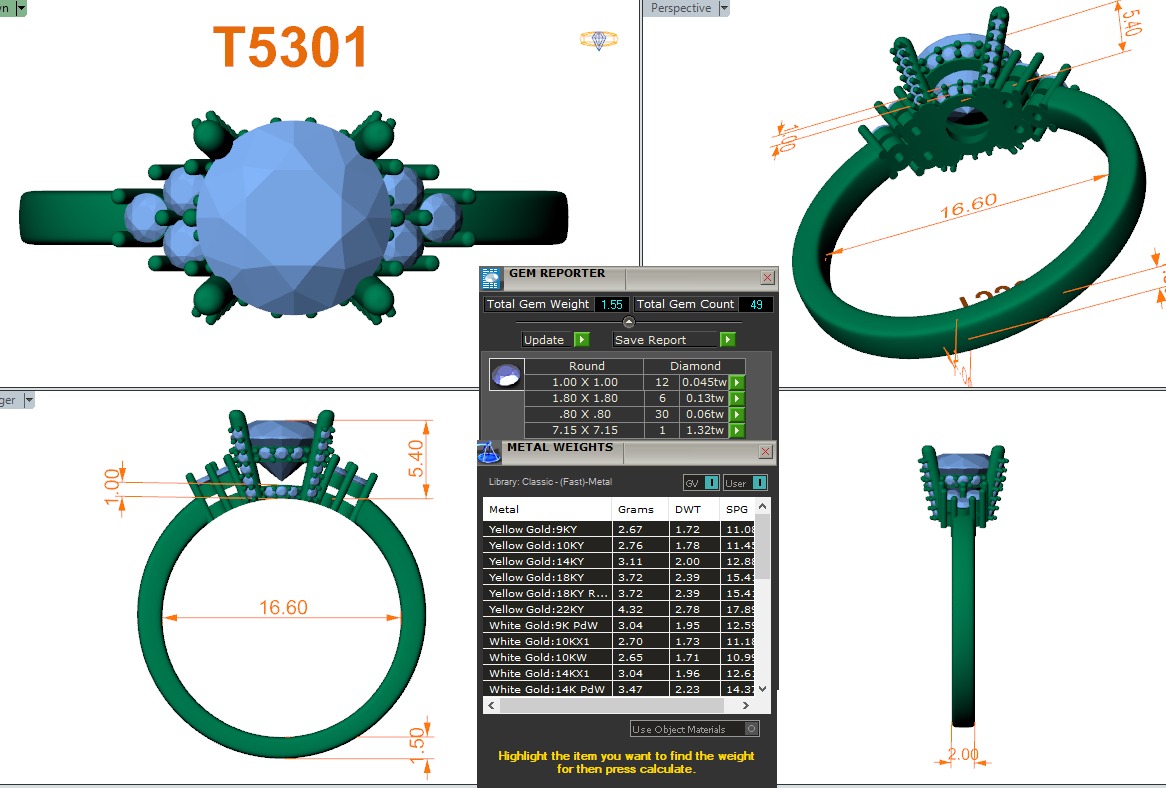Click the green arrow next to Update

[582, 340]
